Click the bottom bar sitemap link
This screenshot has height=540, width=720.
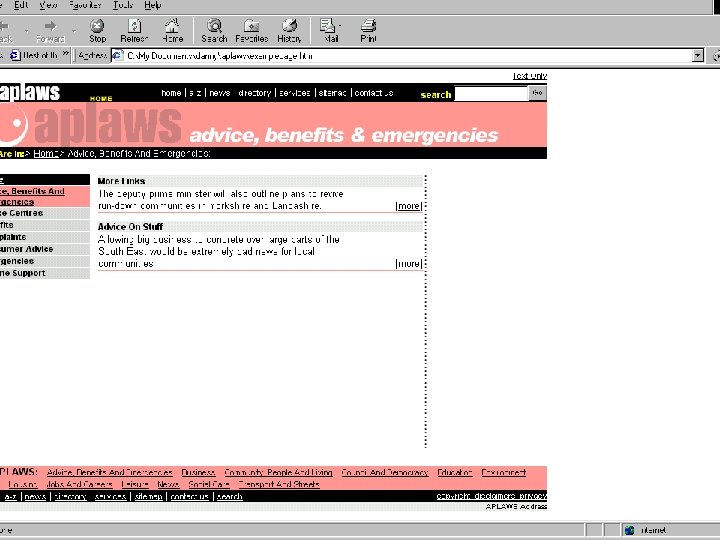(x=148, y=497)
